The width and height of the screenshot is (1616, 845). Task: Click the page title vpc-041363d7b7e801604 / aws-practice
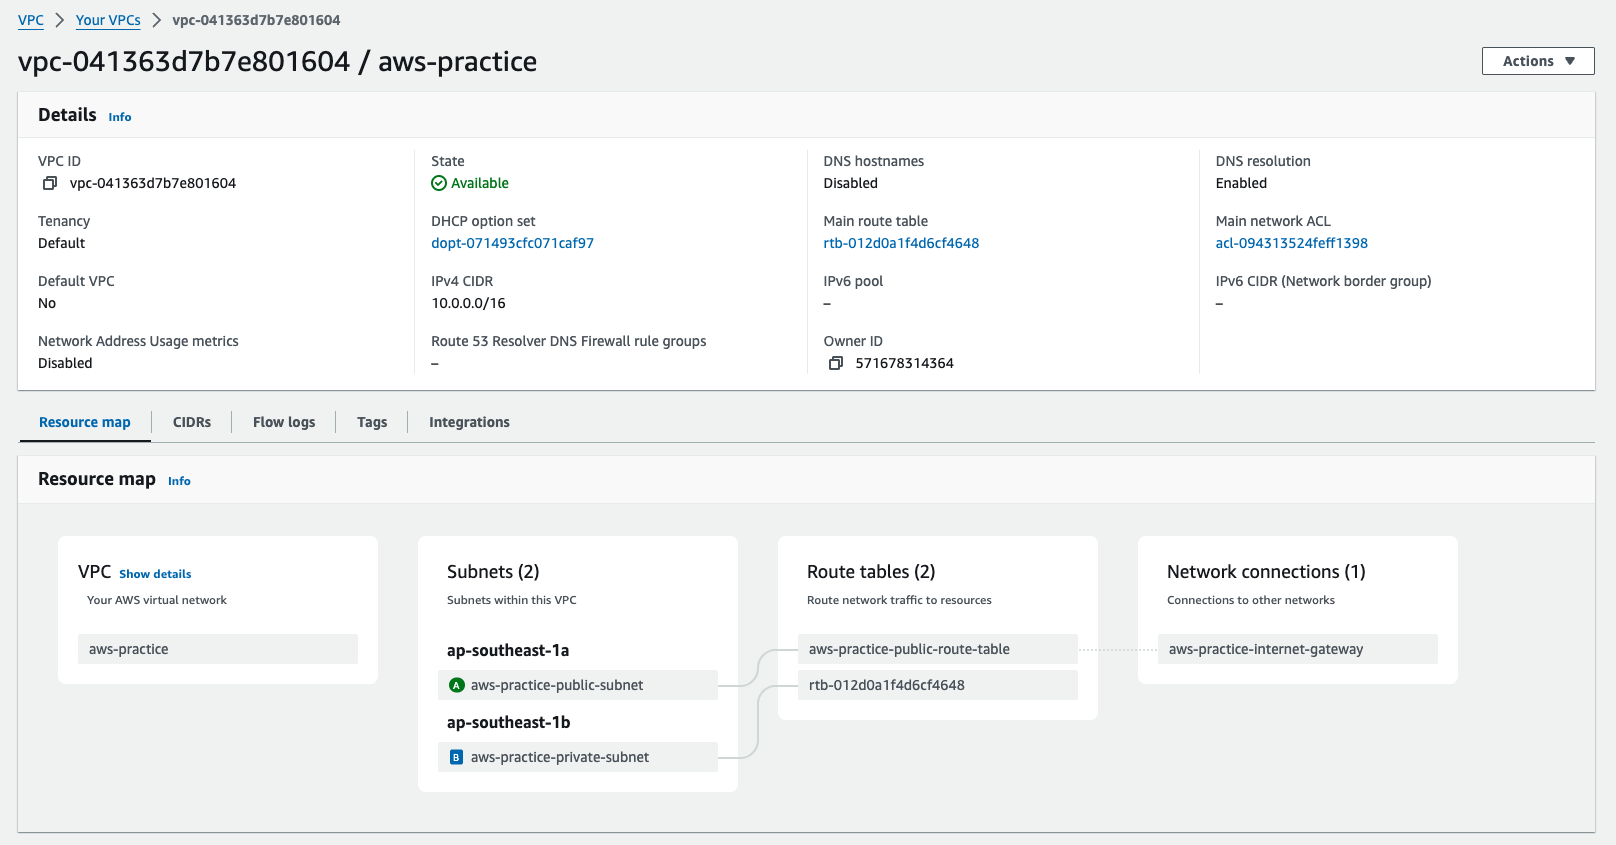tap(278, 62)
